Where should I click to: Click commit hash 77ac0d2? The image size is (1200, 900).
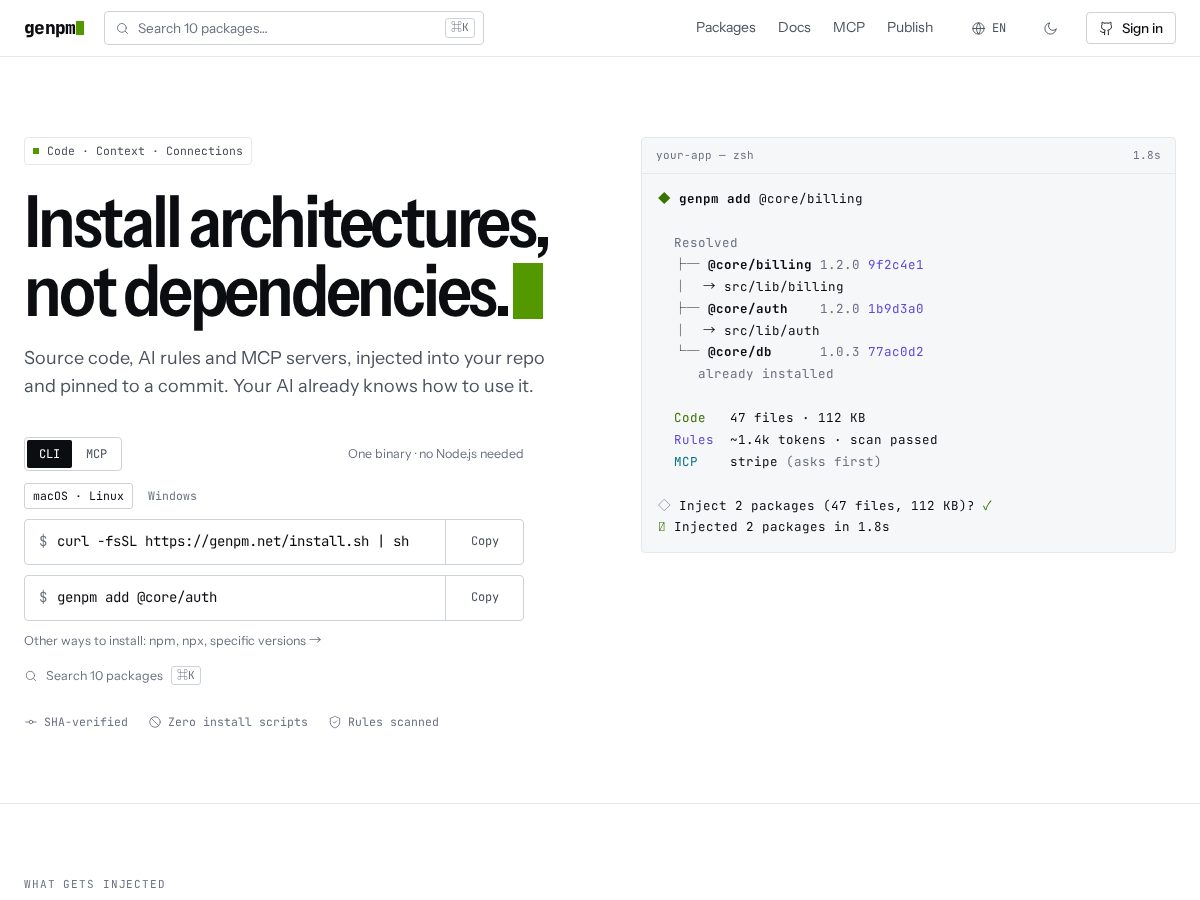896,352
